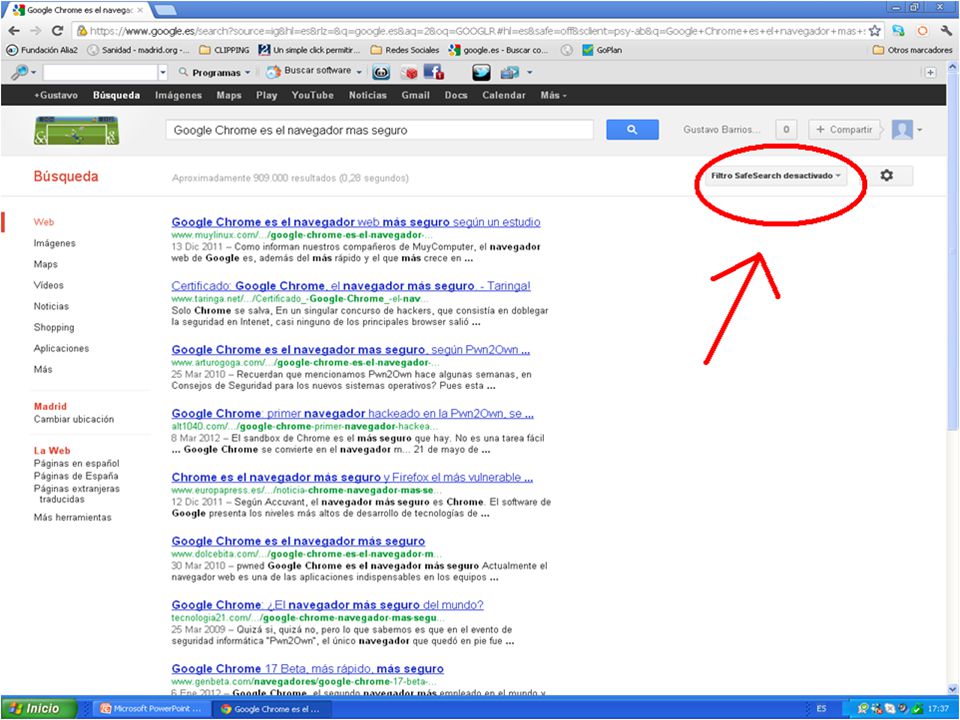Select Noticias in the left sidebar
Viewport: 960px width, 720px height.
click(51, 306)
